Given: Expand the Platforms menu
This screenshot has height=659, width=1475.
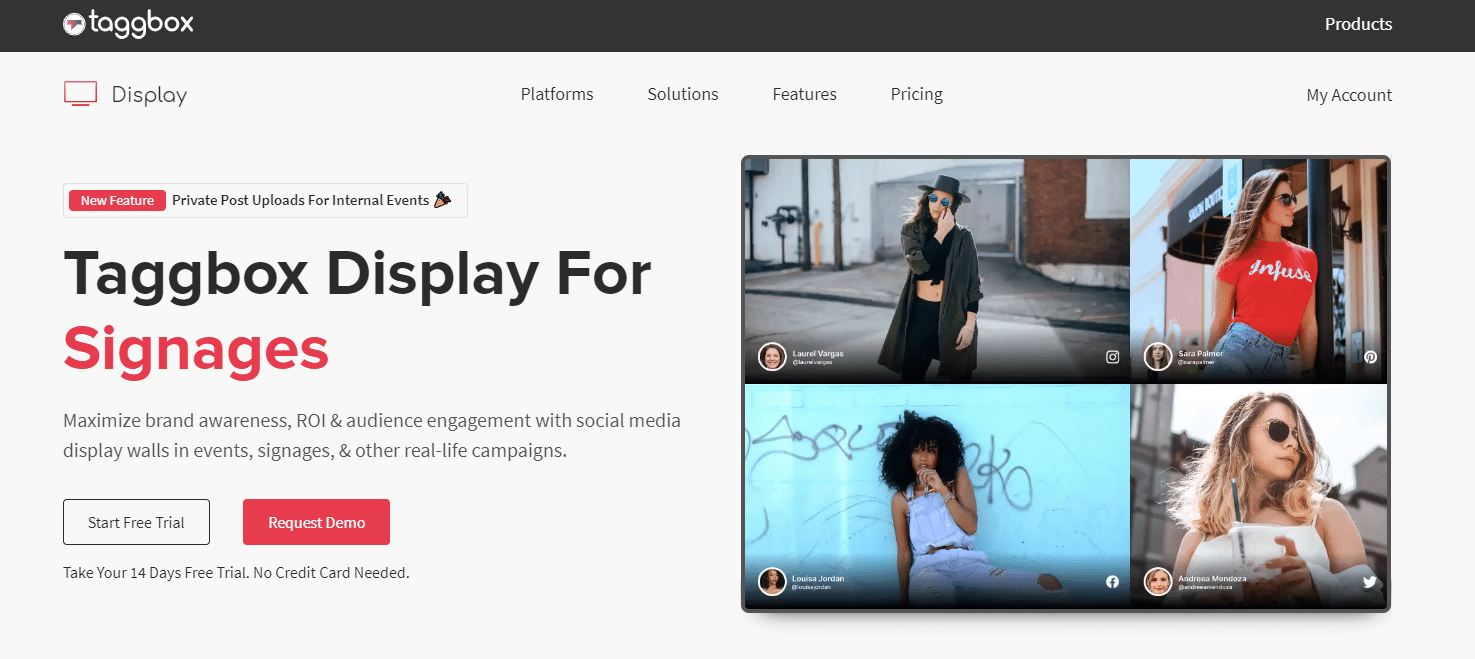Looking at the screenshot, I should 557,94.
